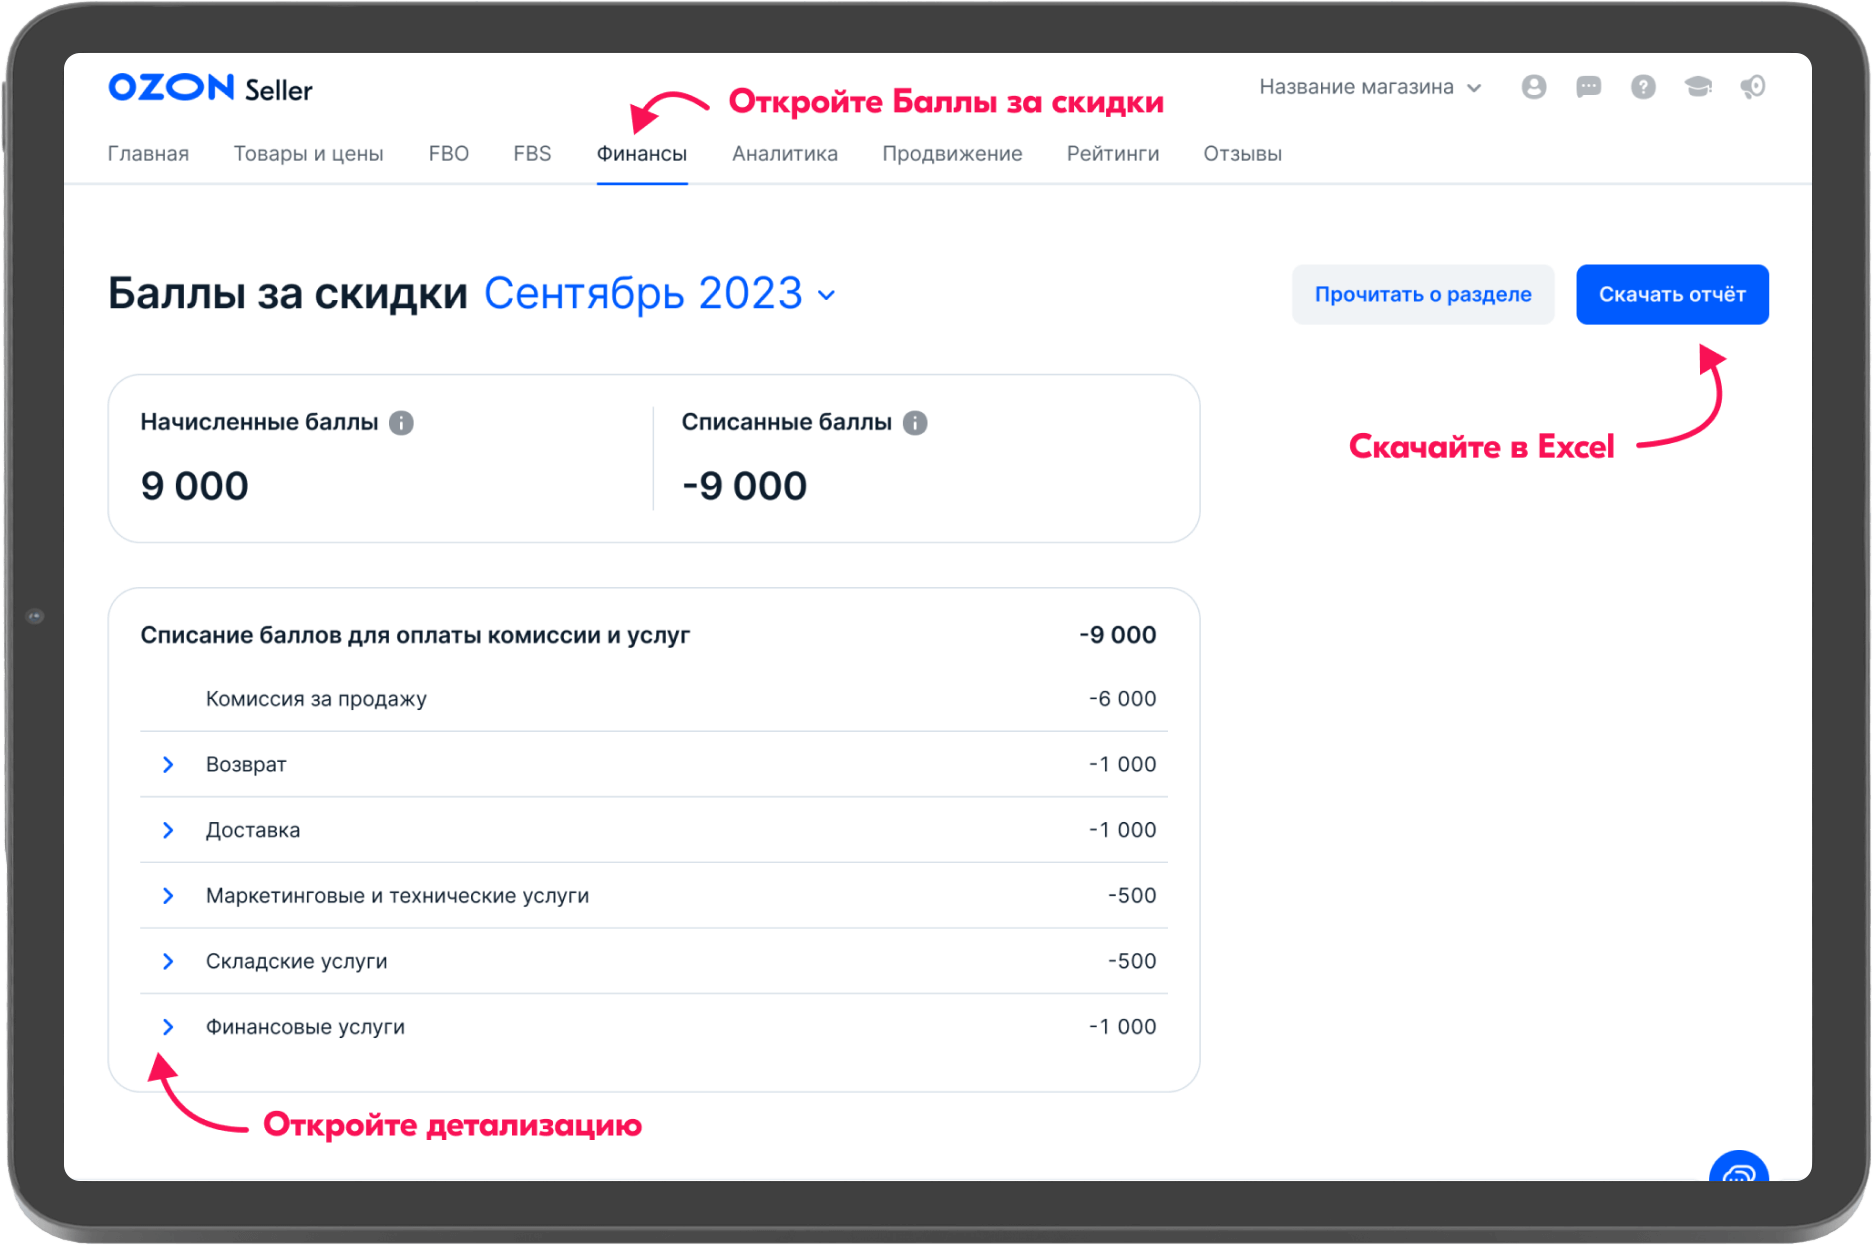Show info for Списанные баллы

pos(915,423)
